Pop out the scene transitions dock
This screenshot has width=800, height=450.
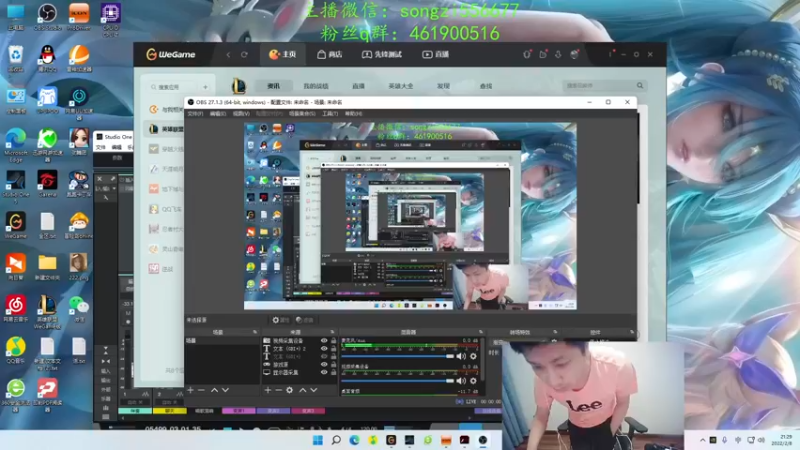[555, 332]
